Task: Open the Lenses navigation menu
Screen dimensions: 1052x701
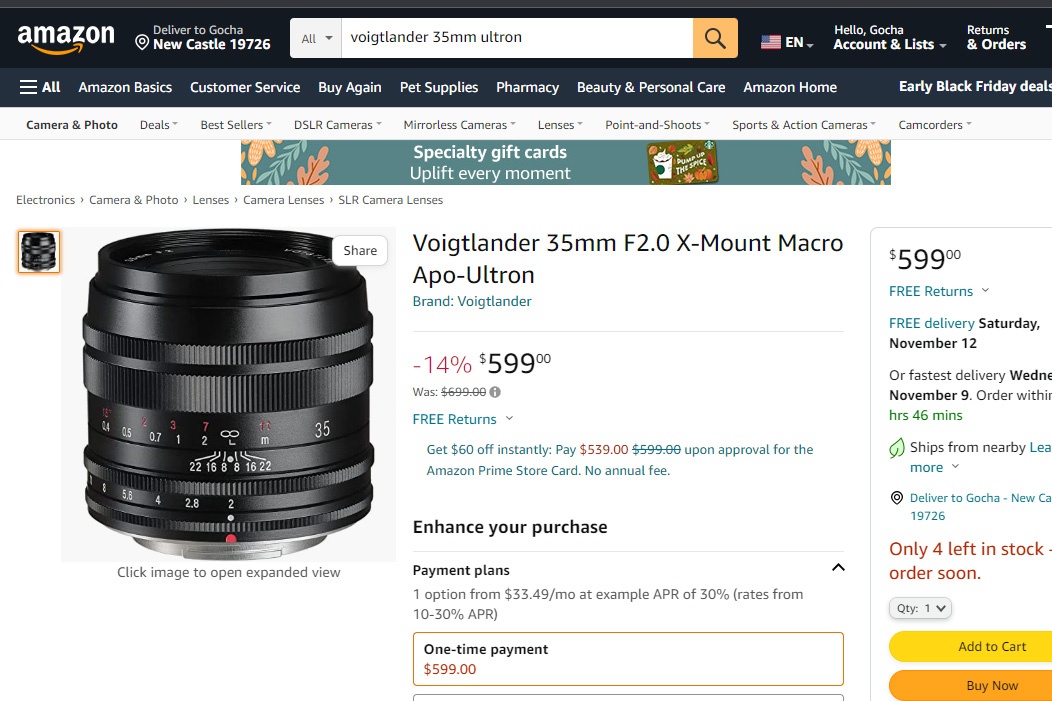Action: 560,125
